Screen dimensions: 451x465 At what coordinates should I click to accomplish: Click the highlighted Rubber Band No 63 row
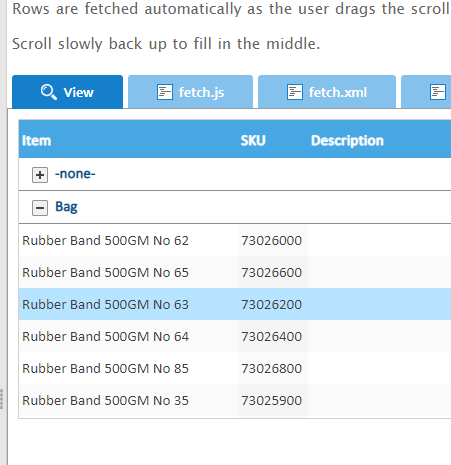click(235, 304)
